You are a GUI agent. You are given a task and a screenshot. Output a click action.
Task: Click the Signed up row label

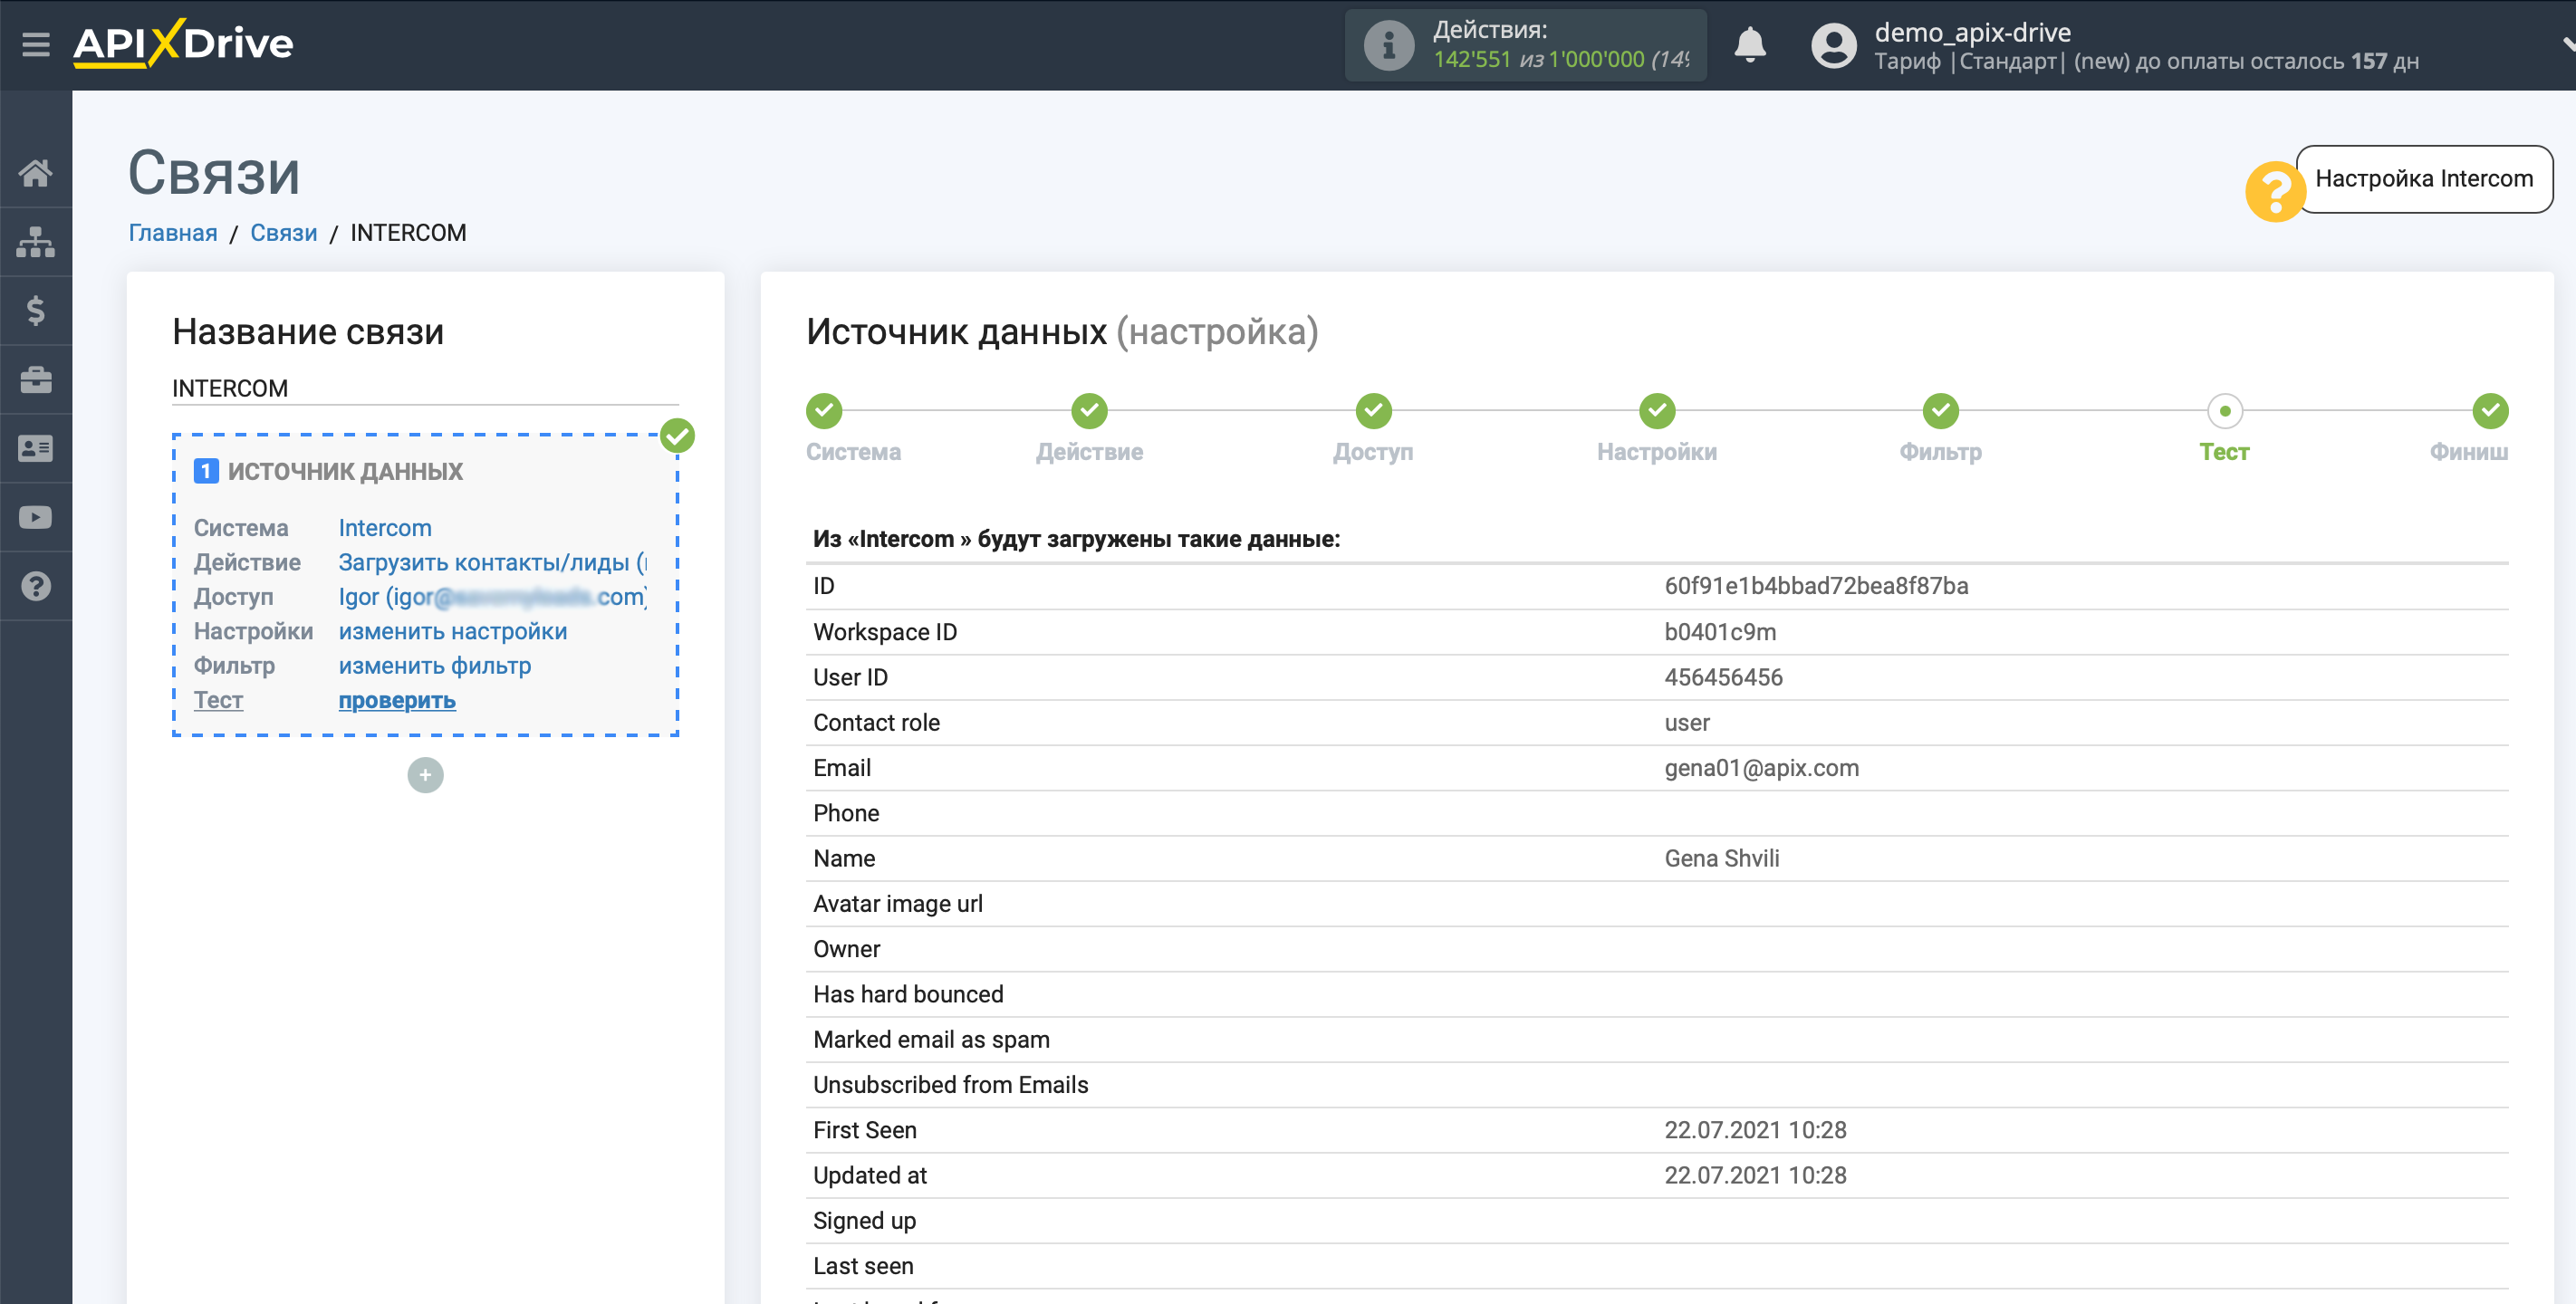point(864,1221)
